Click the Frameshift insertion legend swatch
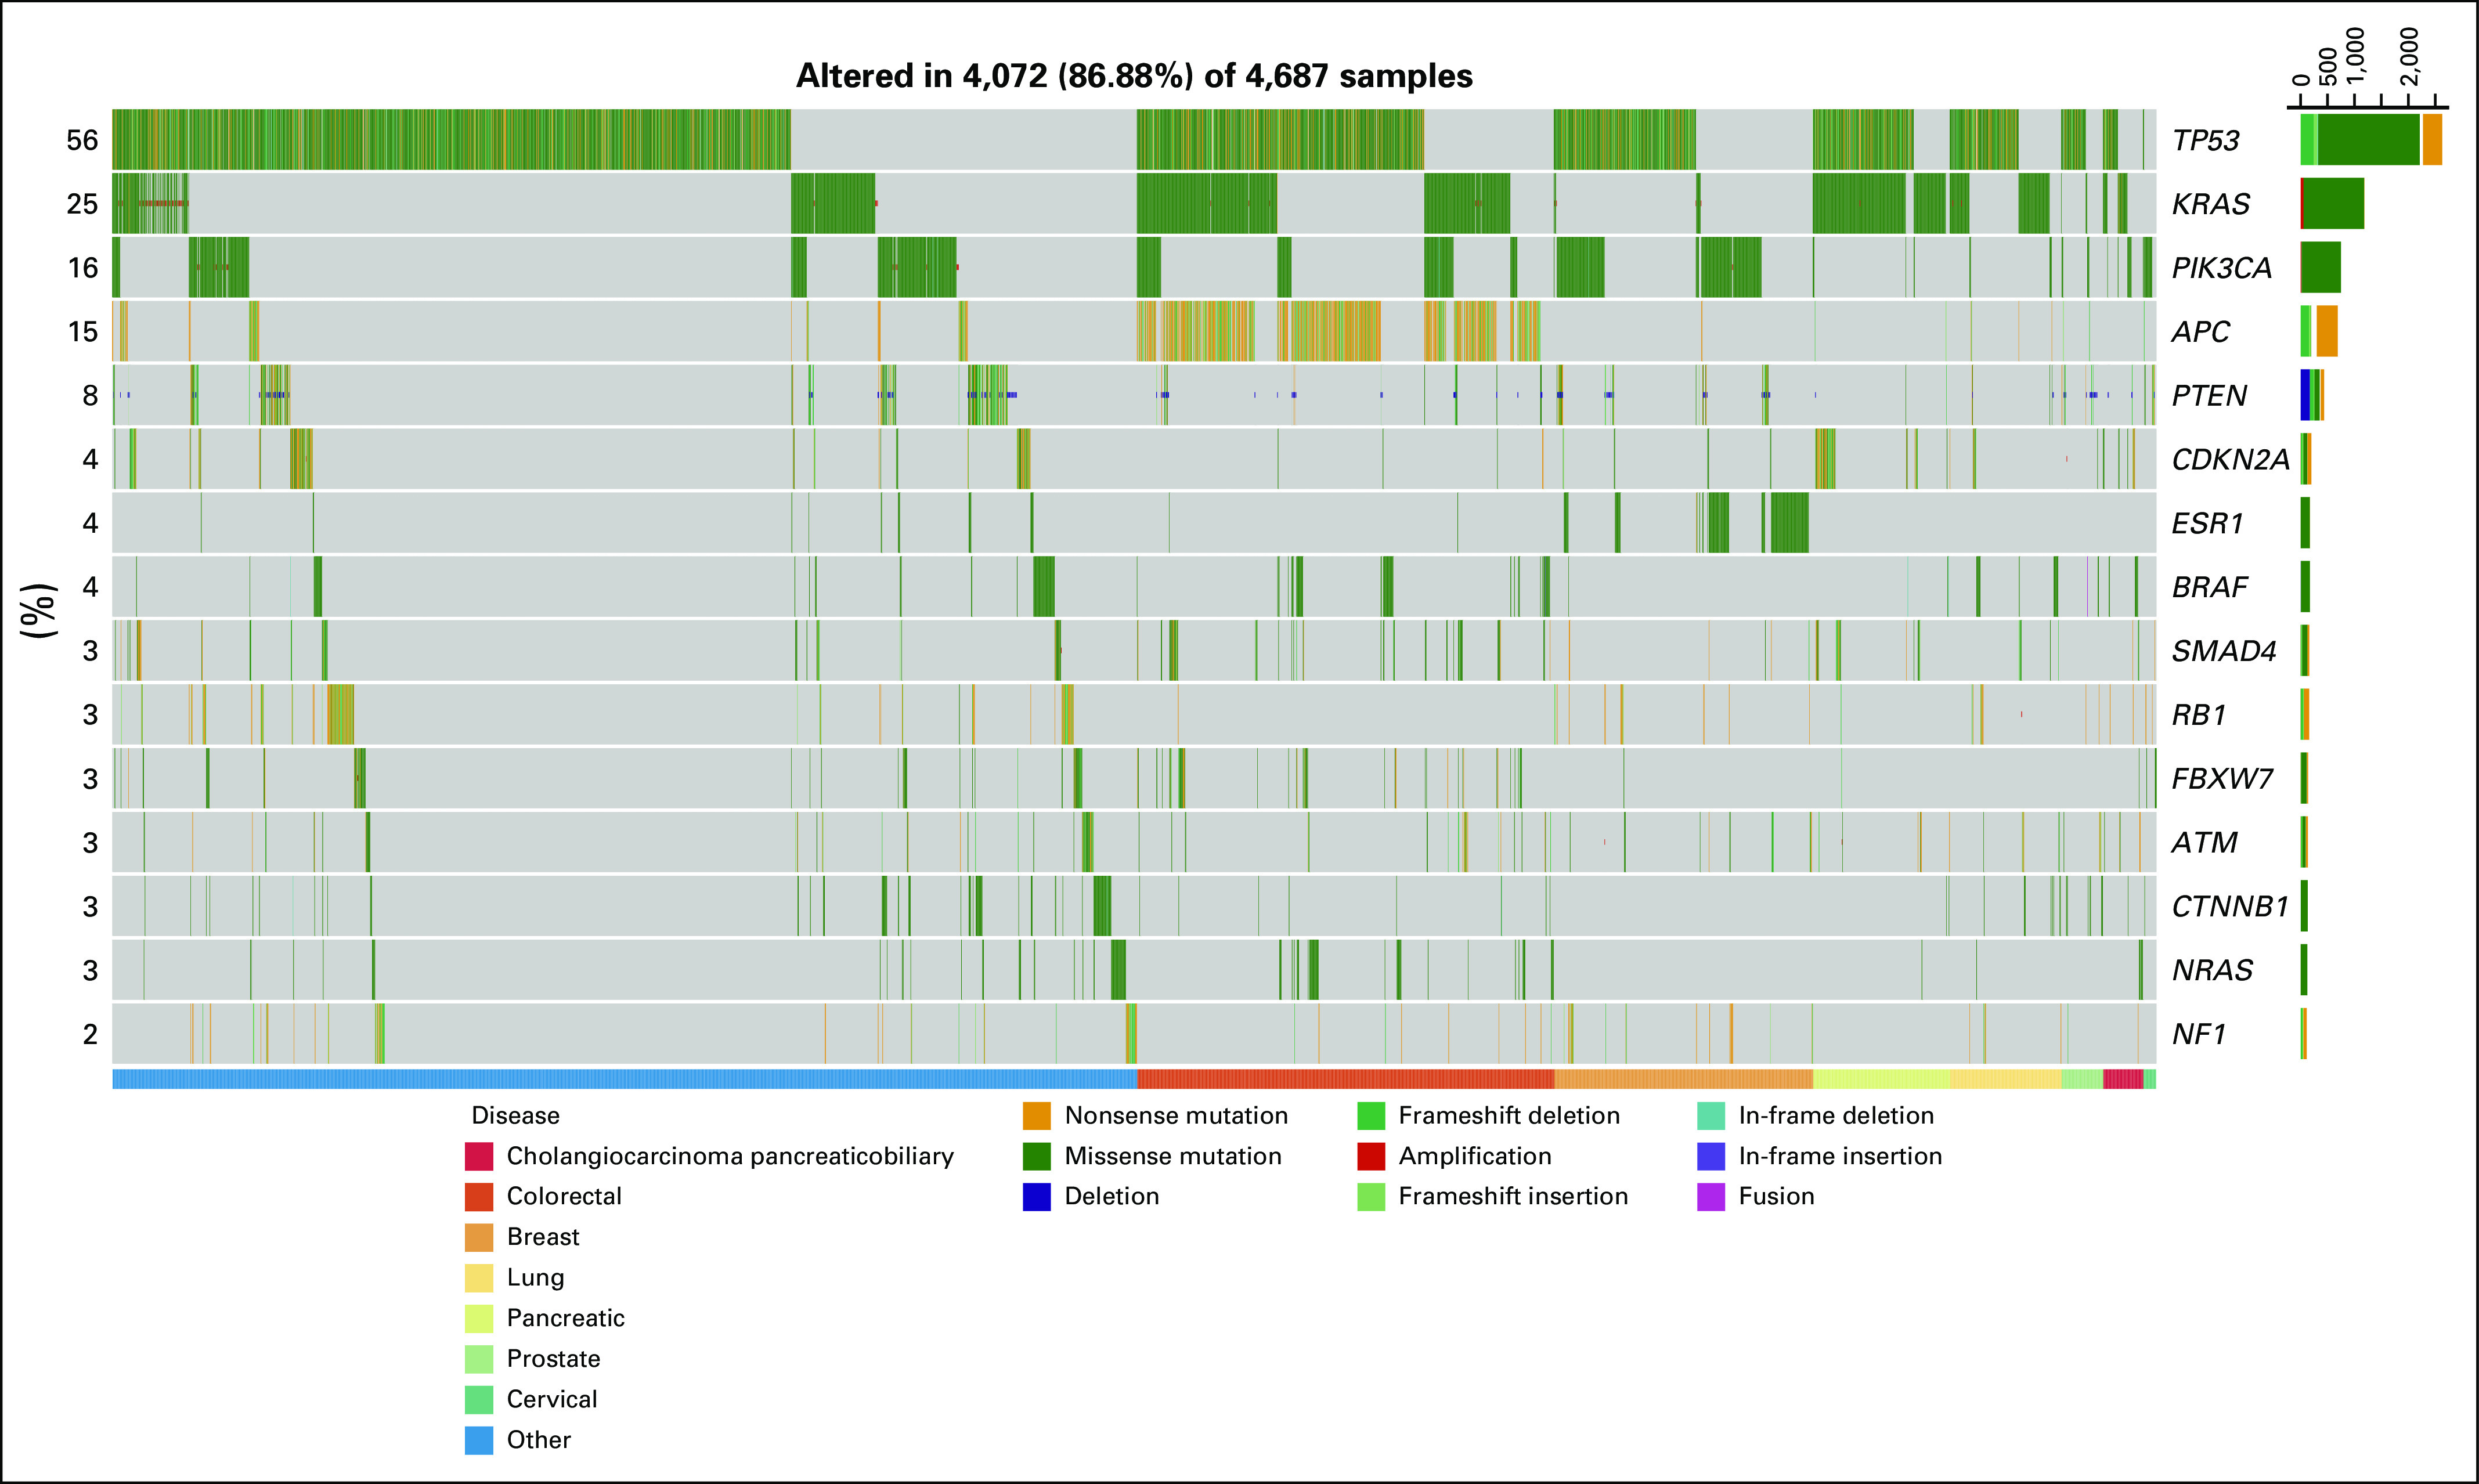The width and height of the screenshot is (2479, 1484). pyautogui.click(x=1371, y=1196)
